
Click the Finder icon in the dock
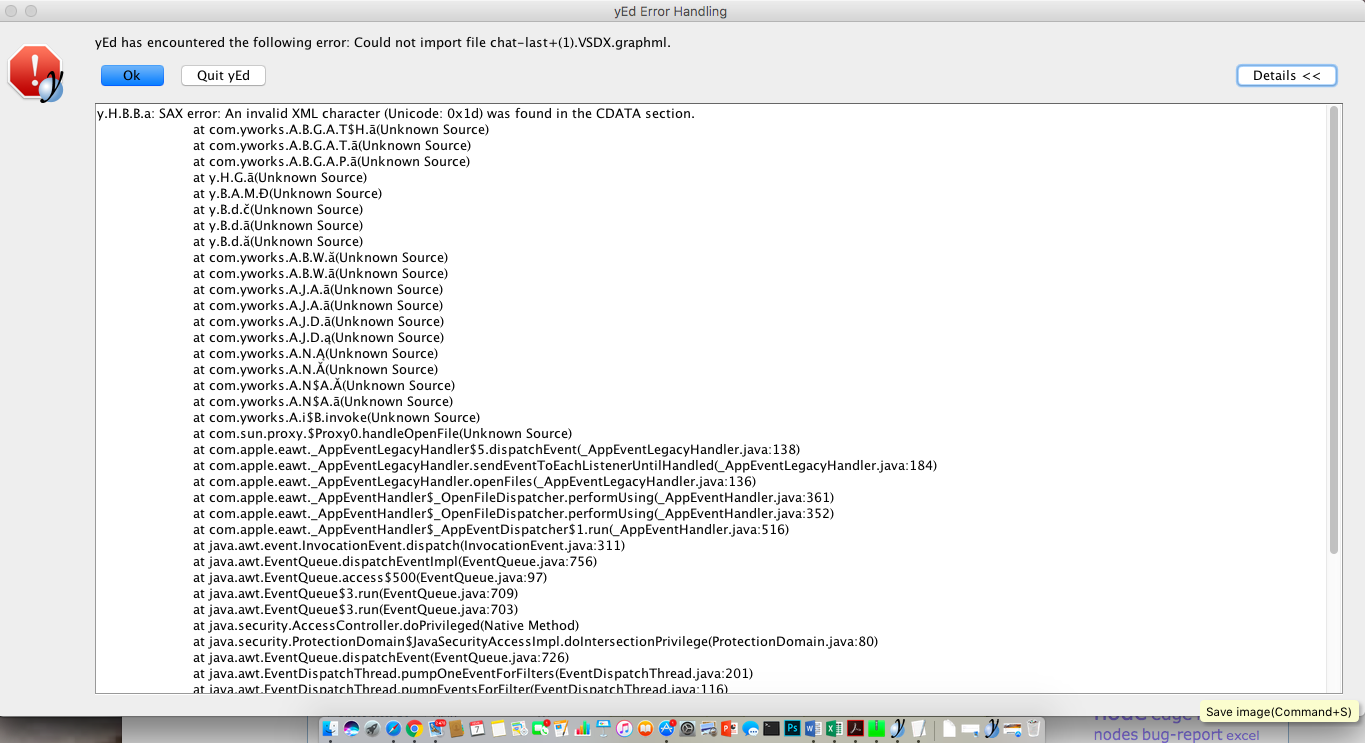tap(330, 729)
